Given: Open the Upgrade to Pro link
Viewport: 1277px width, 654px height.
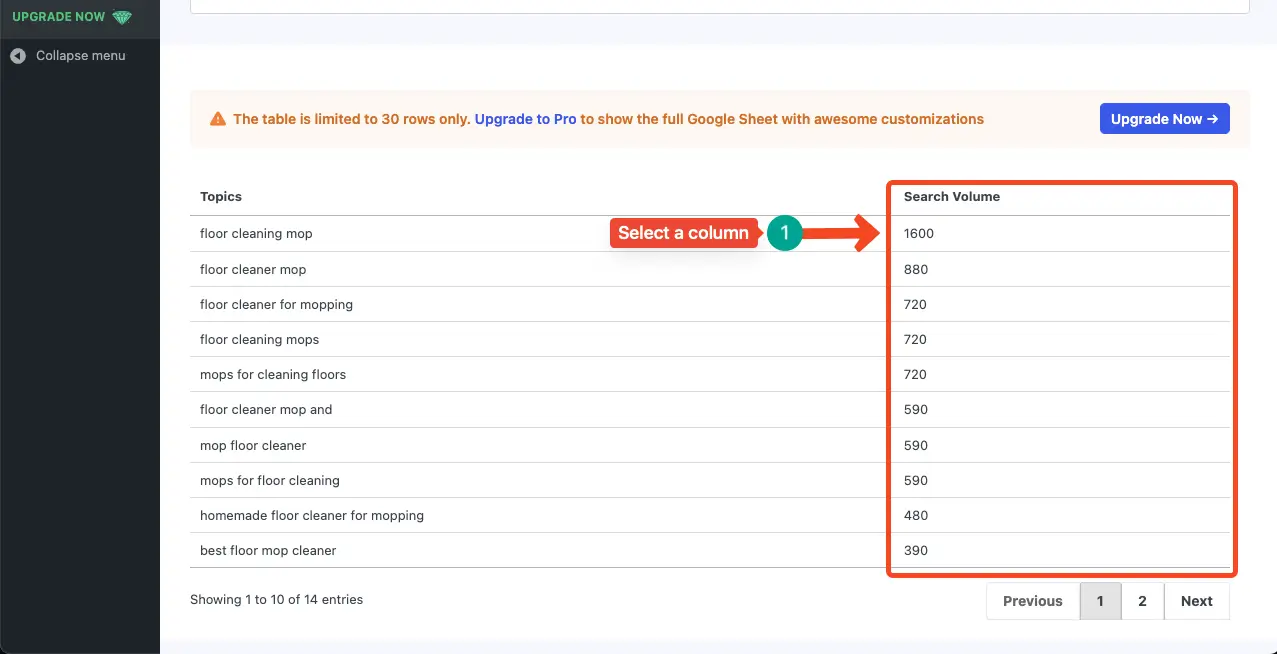Looking at the screenshot, I should (x=525, y=119).
